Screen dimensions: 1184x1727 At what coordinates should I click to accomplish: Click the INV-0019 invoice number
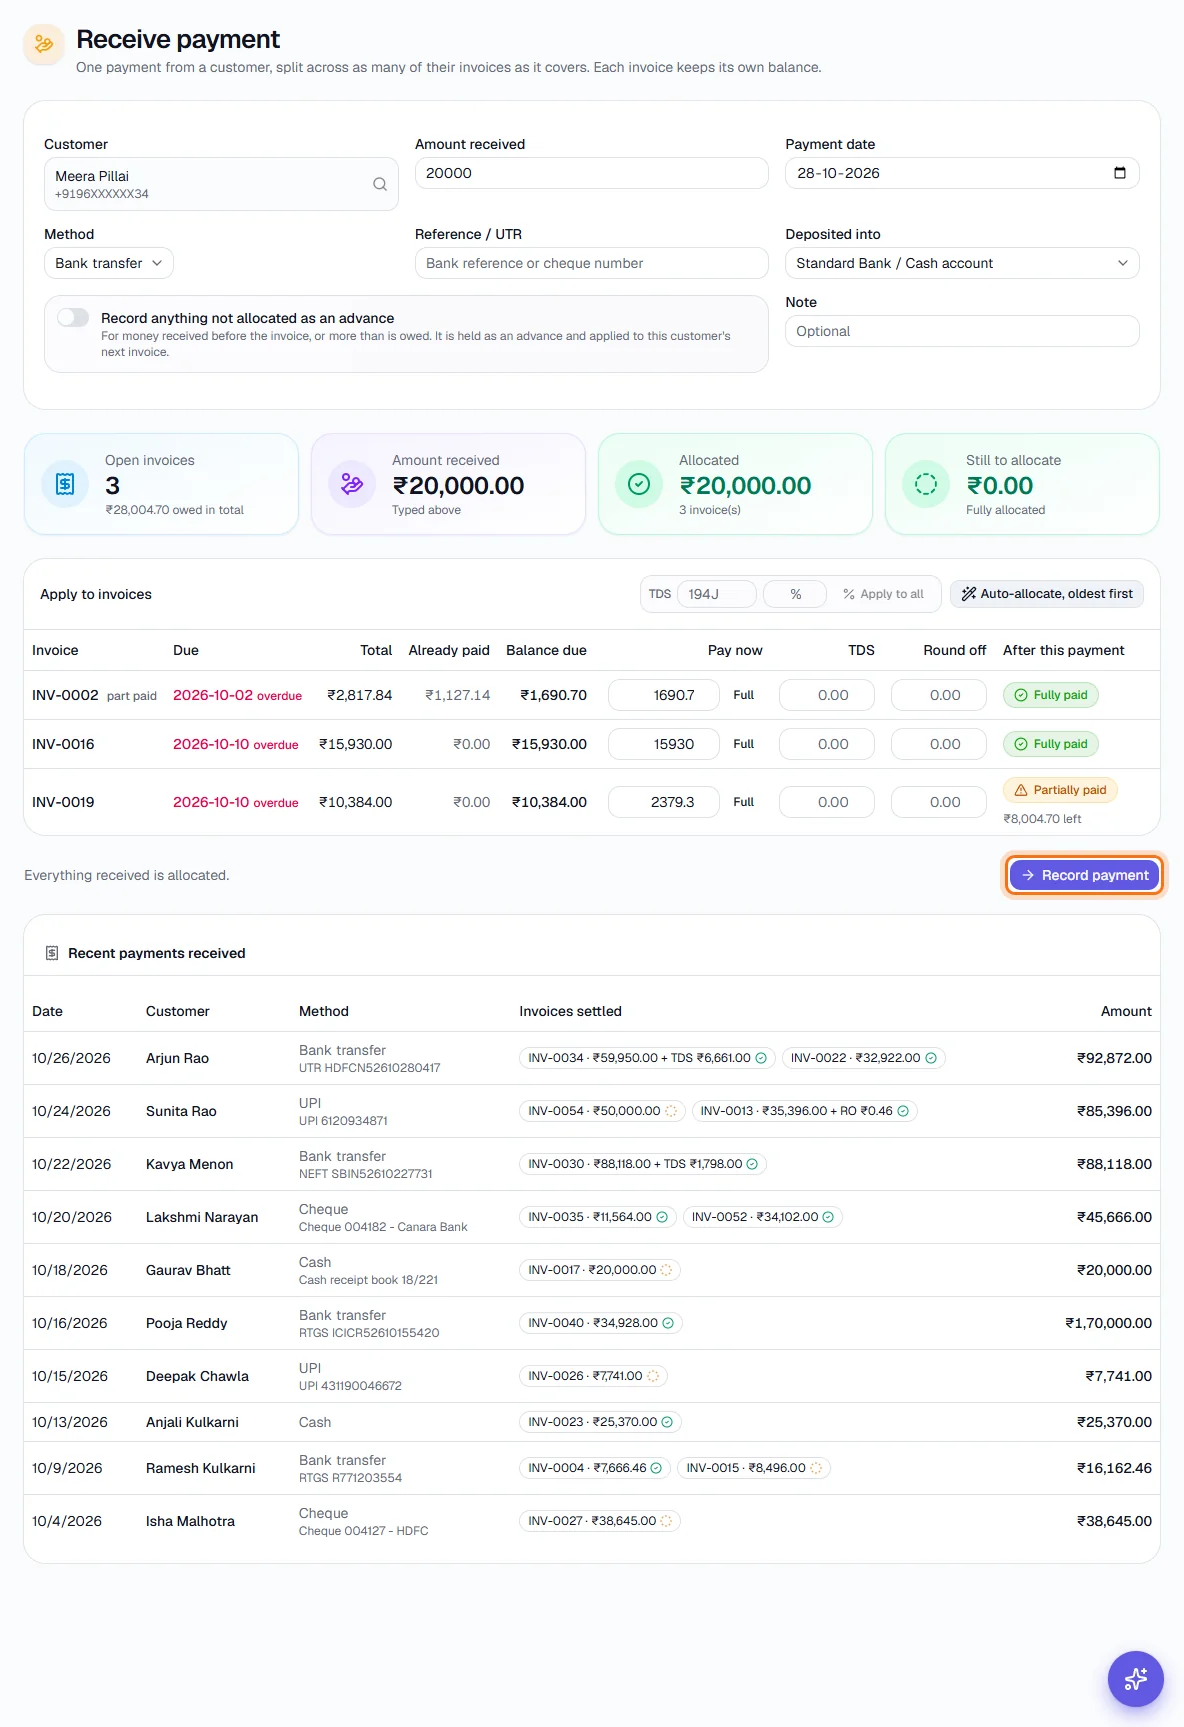coord(63,802)
